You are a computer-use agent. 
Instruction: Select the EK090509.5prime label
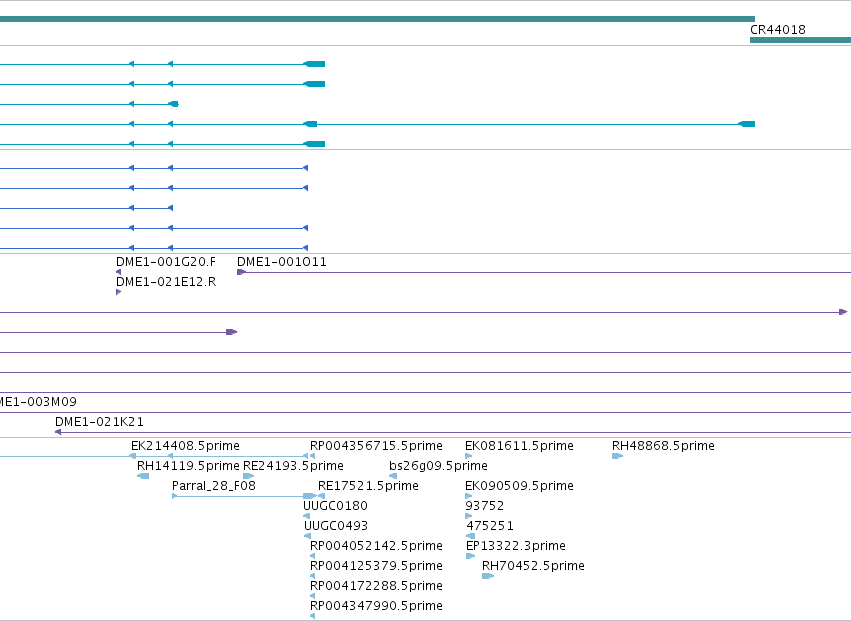click(519, 486)
